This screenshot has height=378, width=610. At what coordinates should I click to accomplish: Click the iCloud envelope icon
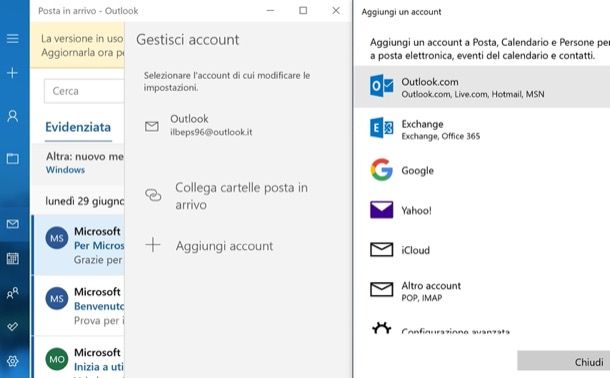(x=381, y=250)
